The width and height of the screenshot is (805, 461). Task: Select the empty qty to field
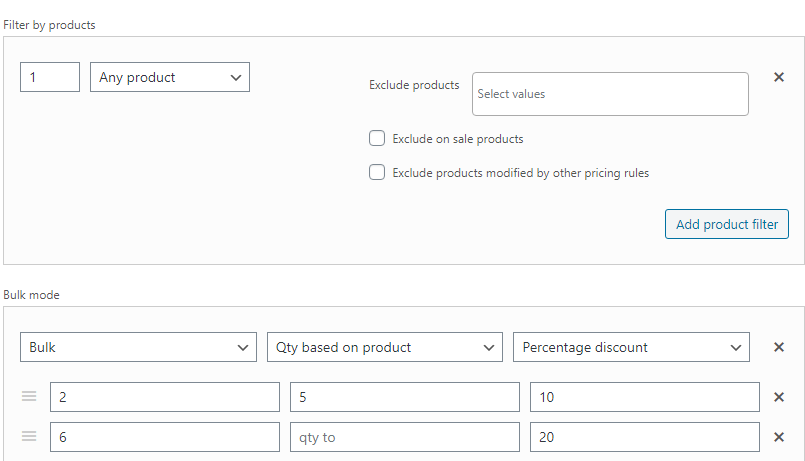click(405, 437)
